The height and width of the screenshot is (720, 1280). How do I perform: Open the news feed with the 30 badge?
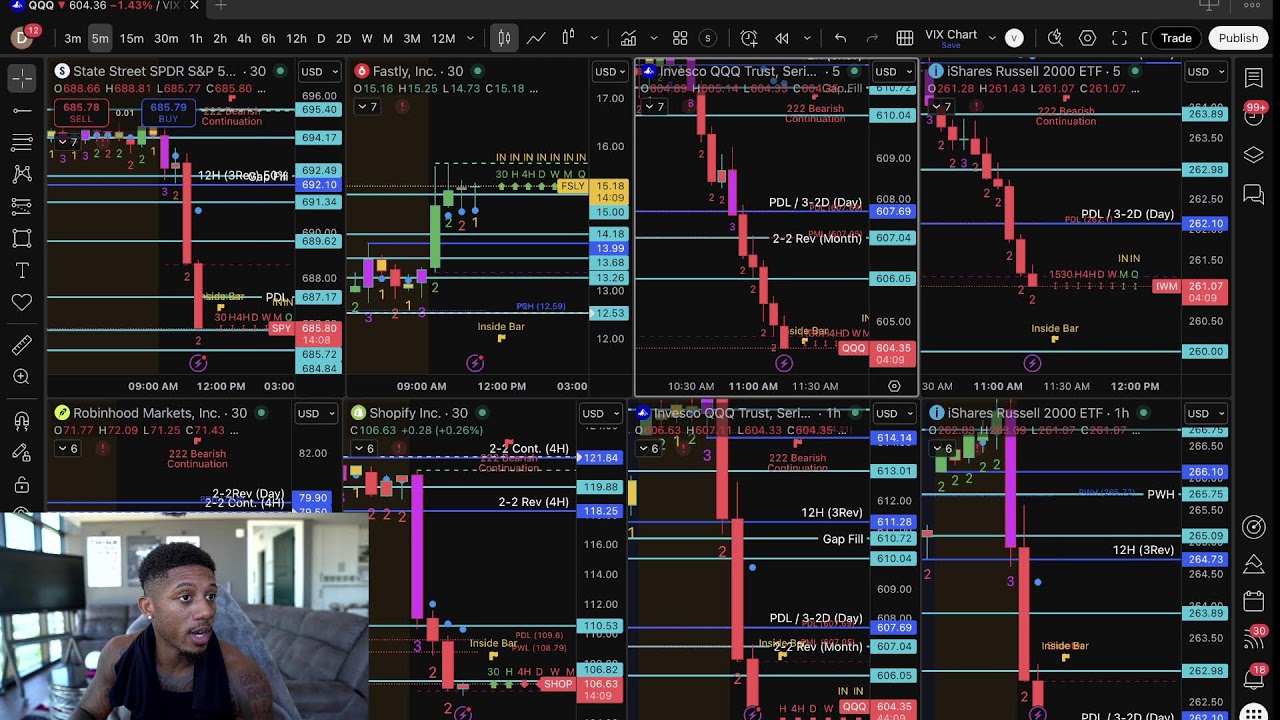1254,639
